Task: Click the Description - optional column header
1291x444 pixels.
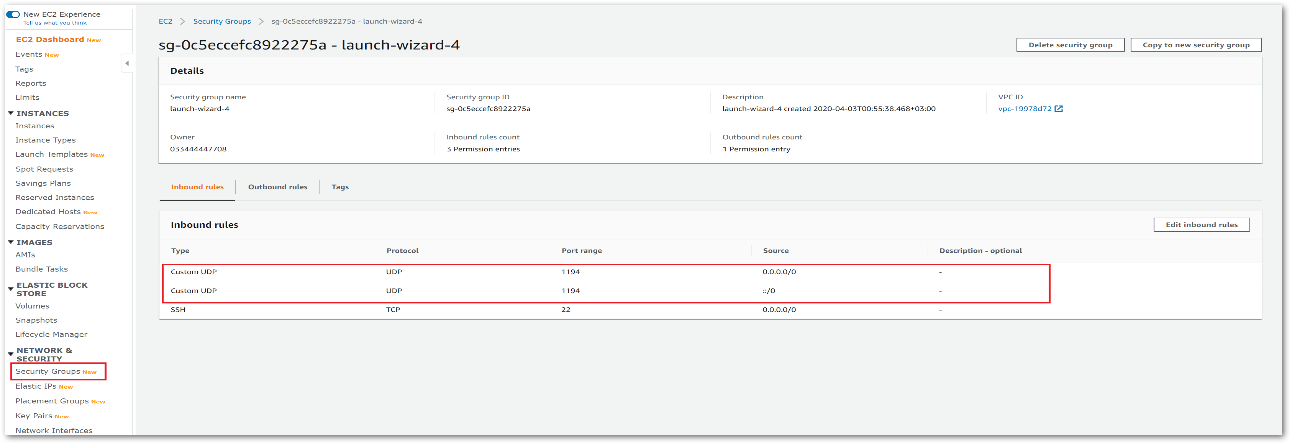Action: [x=980, y=250]
